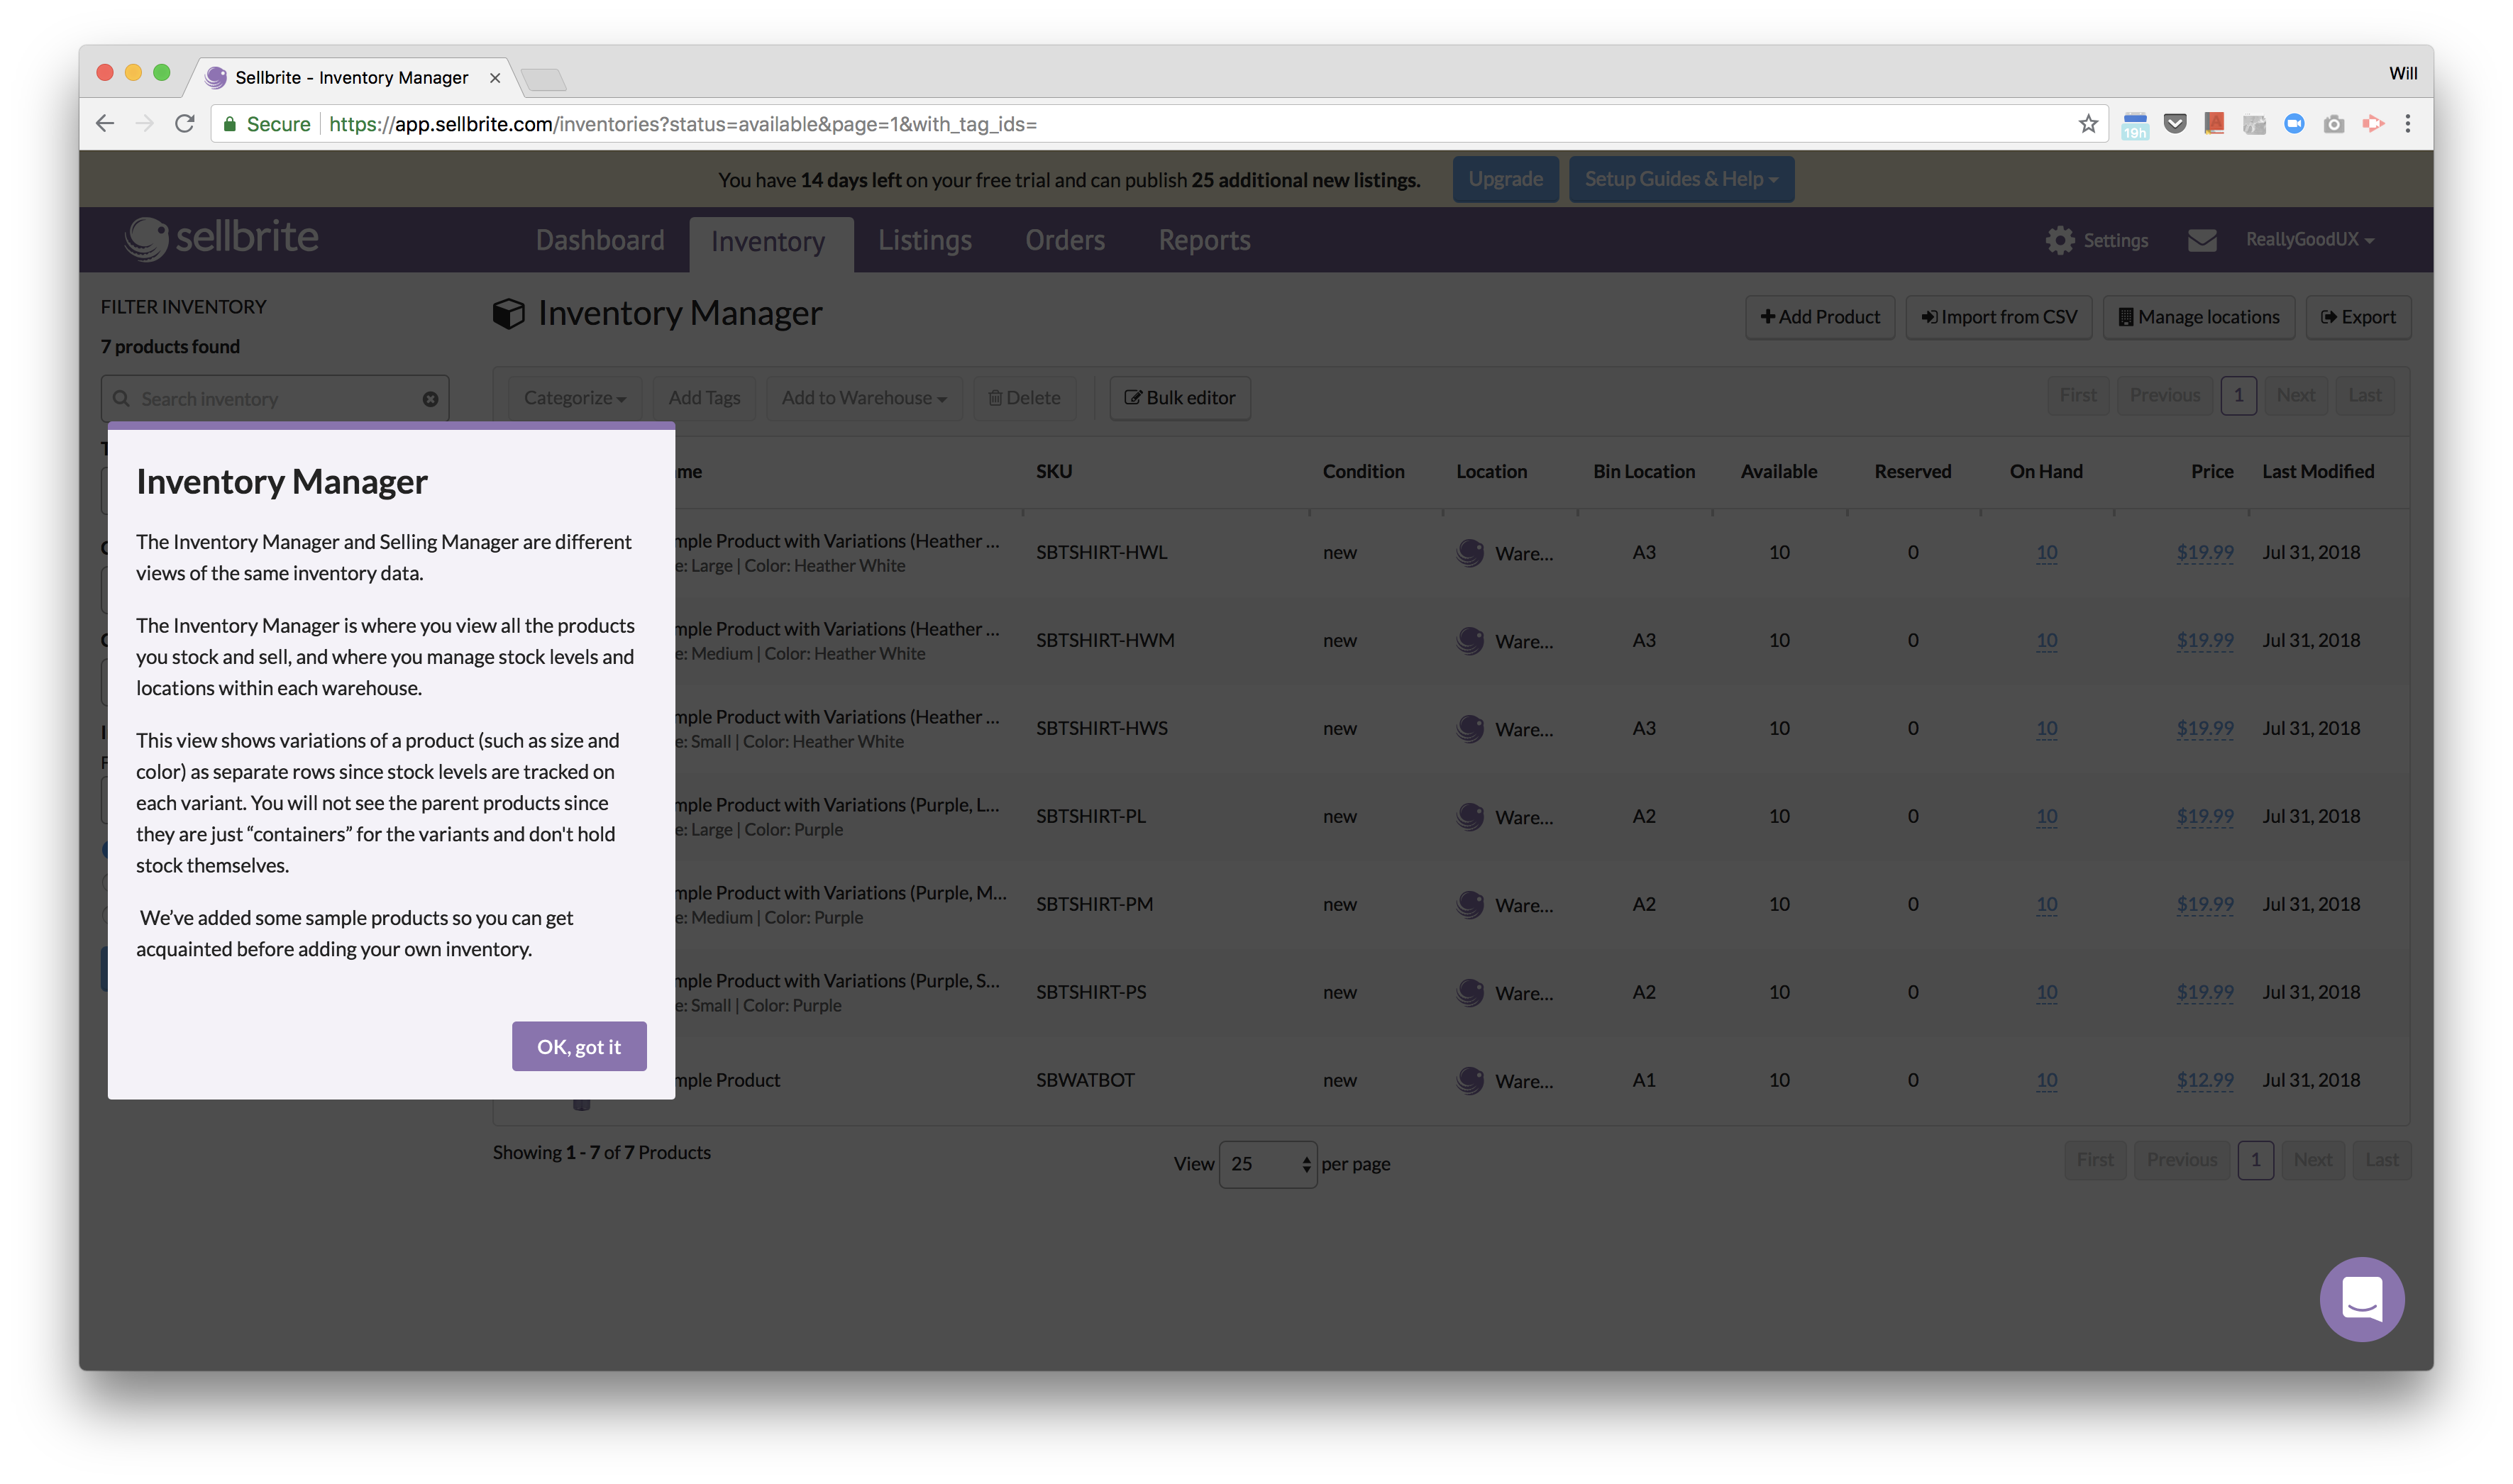Click the Upgrade button
This screenshot has height=1484, width=2513.
1505,179
